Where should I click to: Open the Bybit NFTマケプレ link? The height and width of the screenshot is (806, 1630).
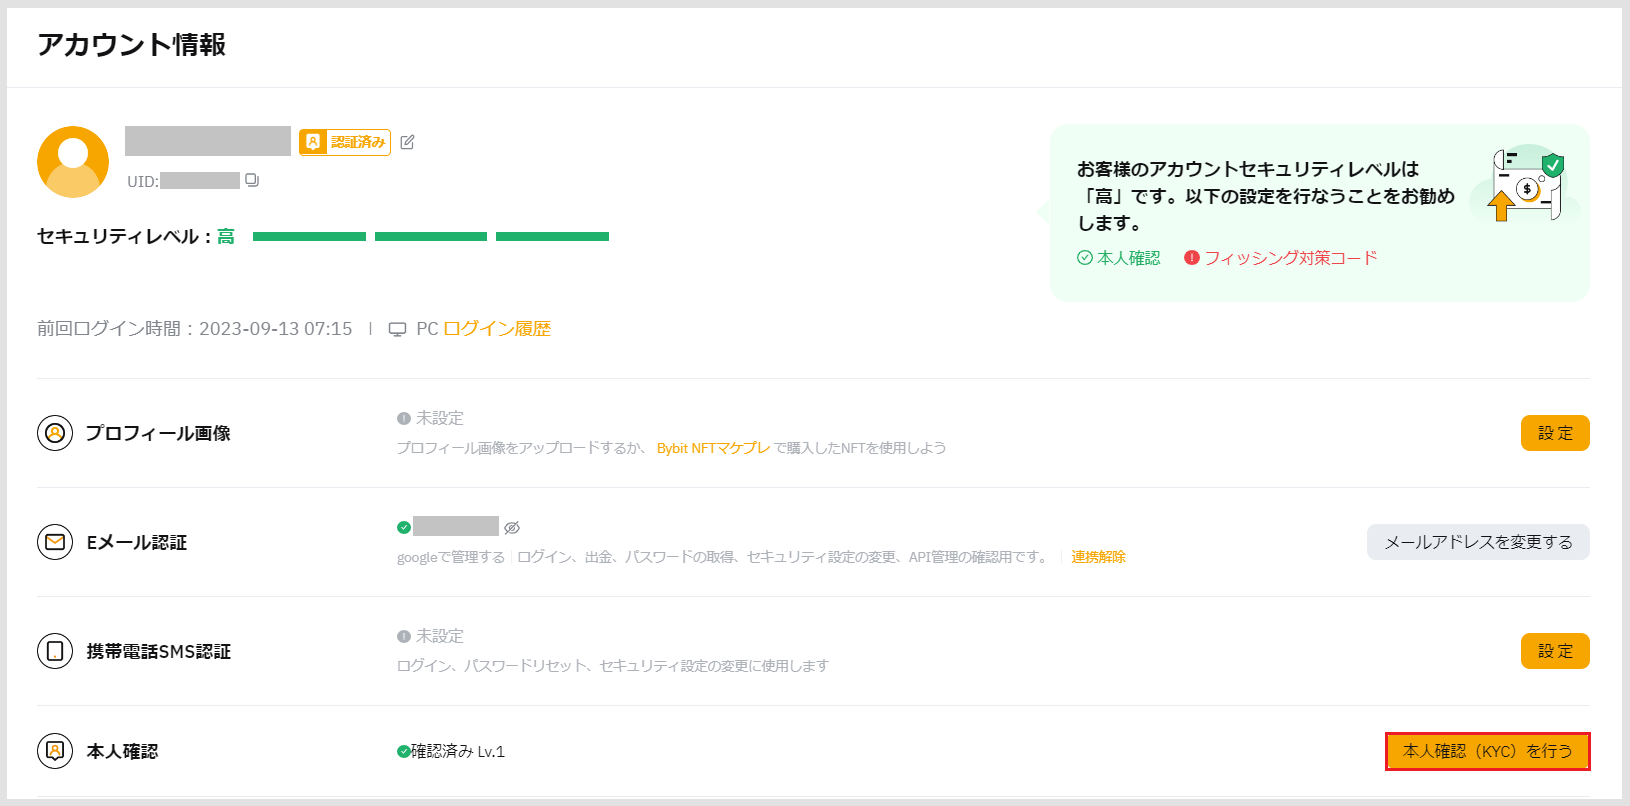tap(713, 448)
